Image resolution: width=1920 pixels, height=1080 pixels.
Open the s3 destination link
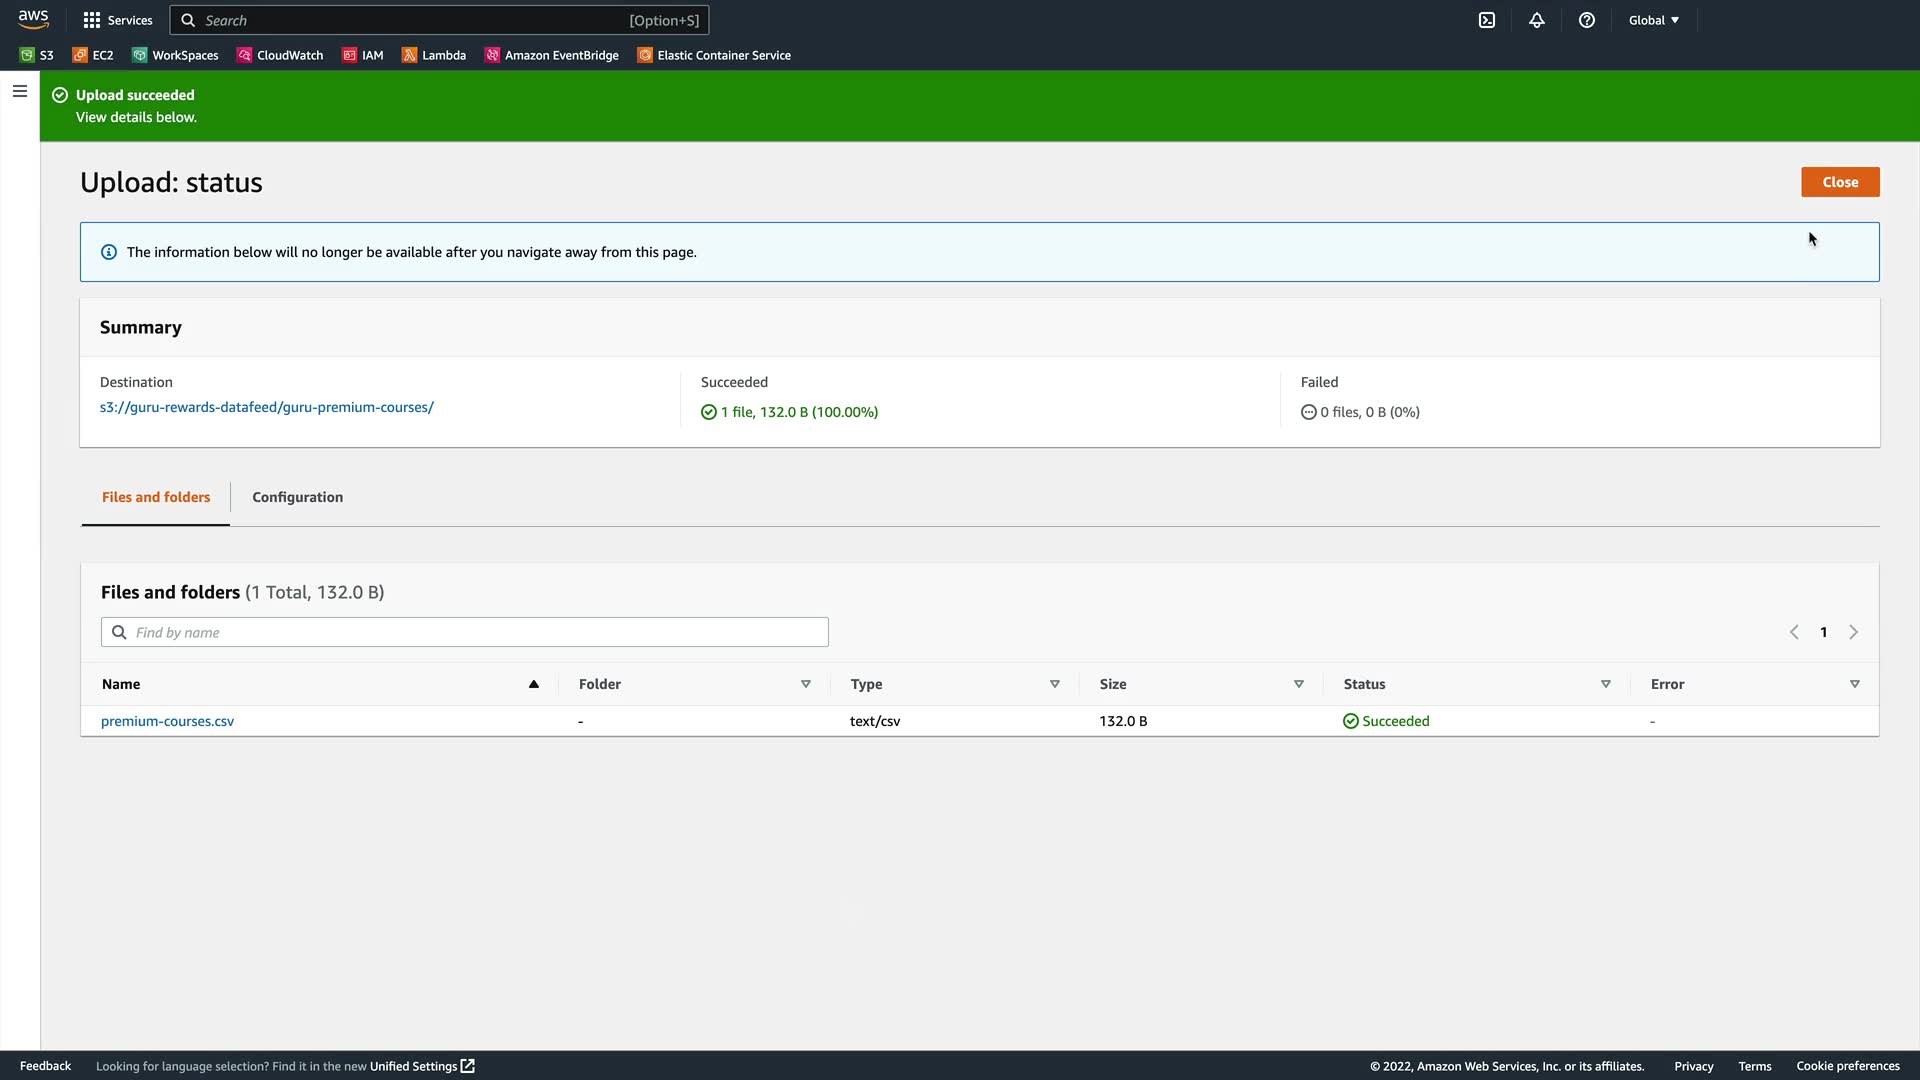tap(267, 407)
